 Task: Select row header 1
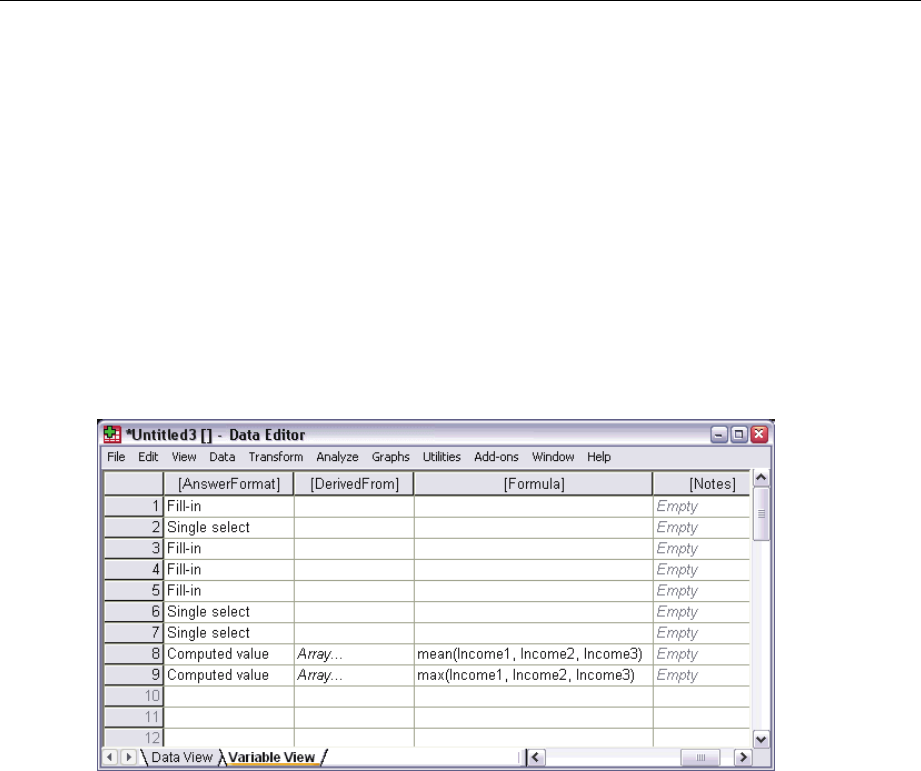(x=133, y=506)
